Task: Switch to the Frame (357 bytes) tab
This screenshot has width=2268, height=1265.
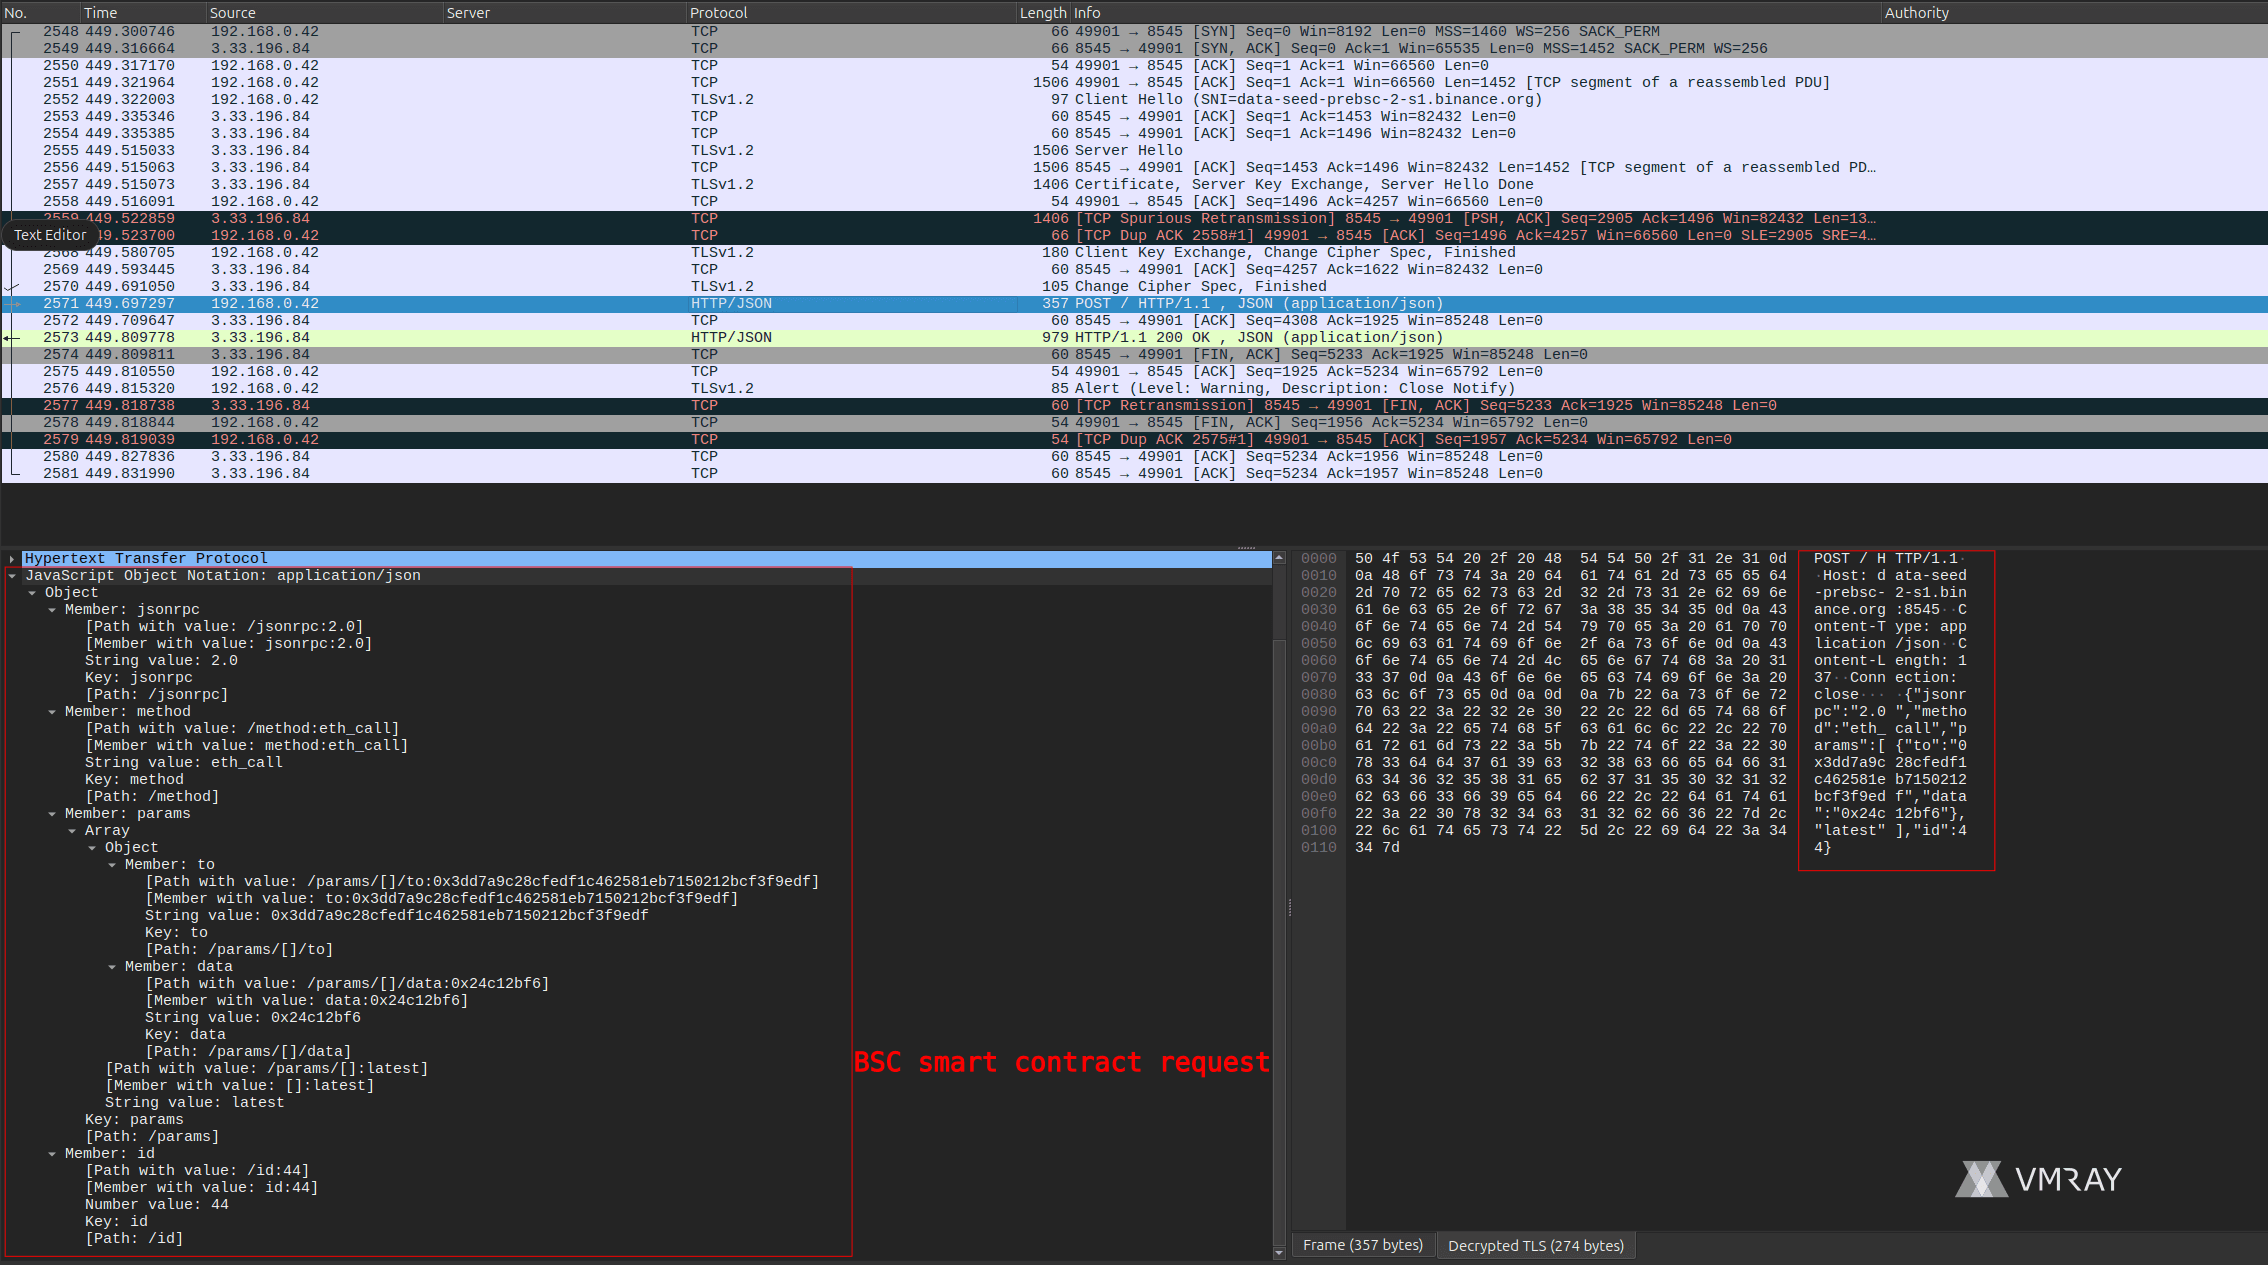Action: pos(1362,1245)
